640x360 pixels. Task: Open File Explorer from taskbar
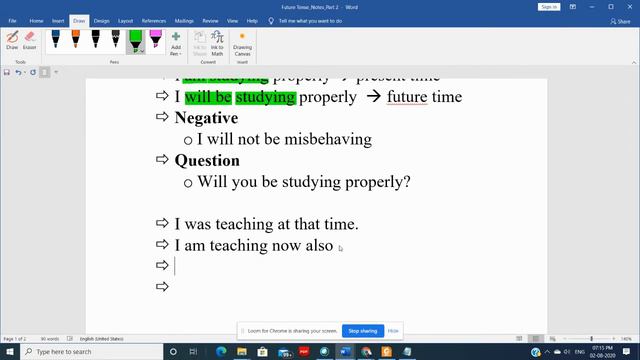[242, 351]
